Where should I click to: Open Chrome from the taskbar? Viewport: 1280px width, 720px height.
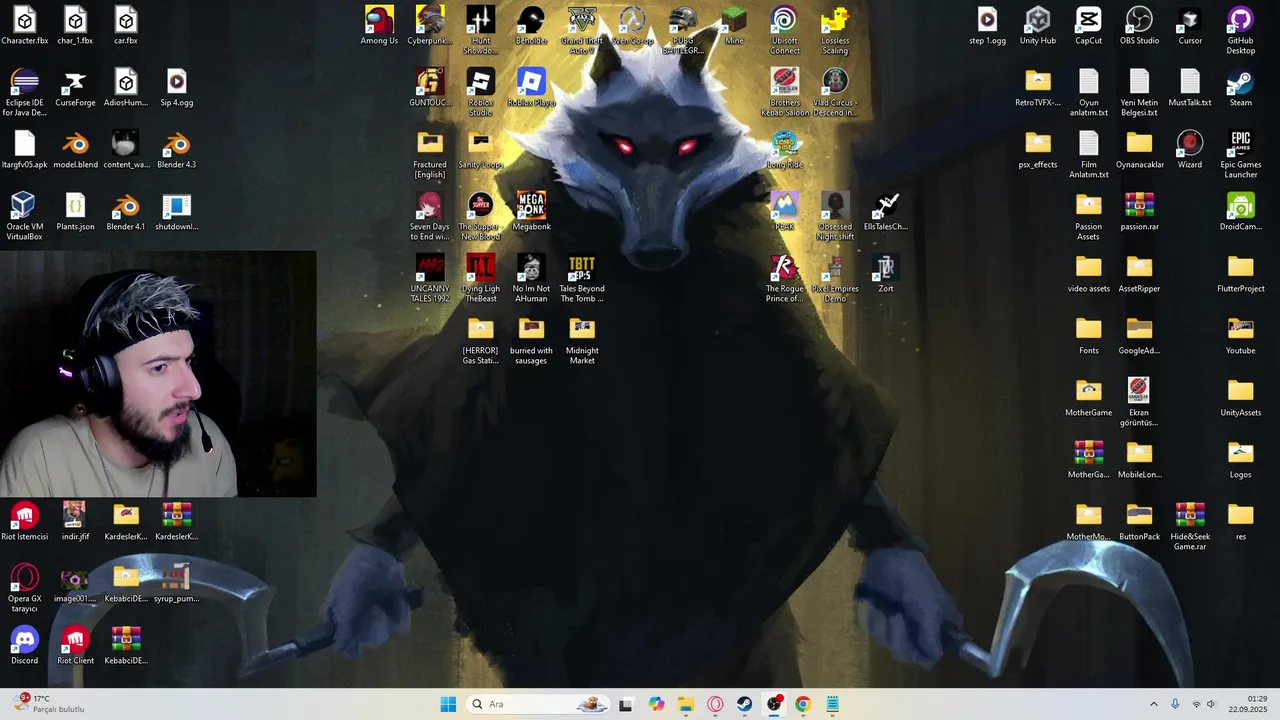(802, 704)
